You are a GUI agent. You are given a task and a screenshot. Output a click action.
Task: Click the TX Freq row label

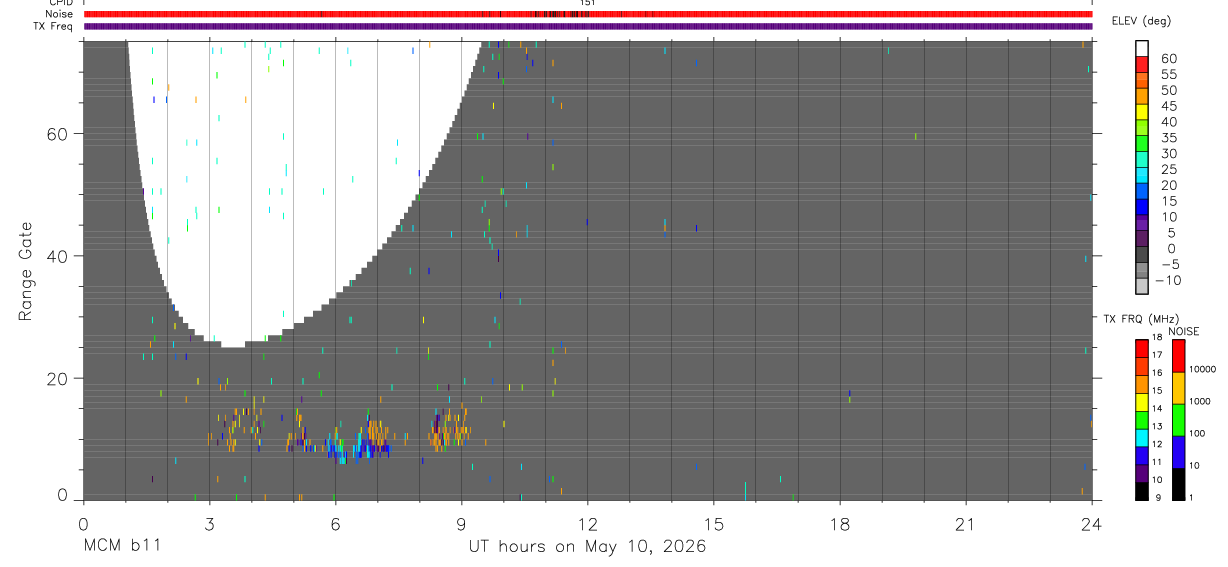click(54, 26)
